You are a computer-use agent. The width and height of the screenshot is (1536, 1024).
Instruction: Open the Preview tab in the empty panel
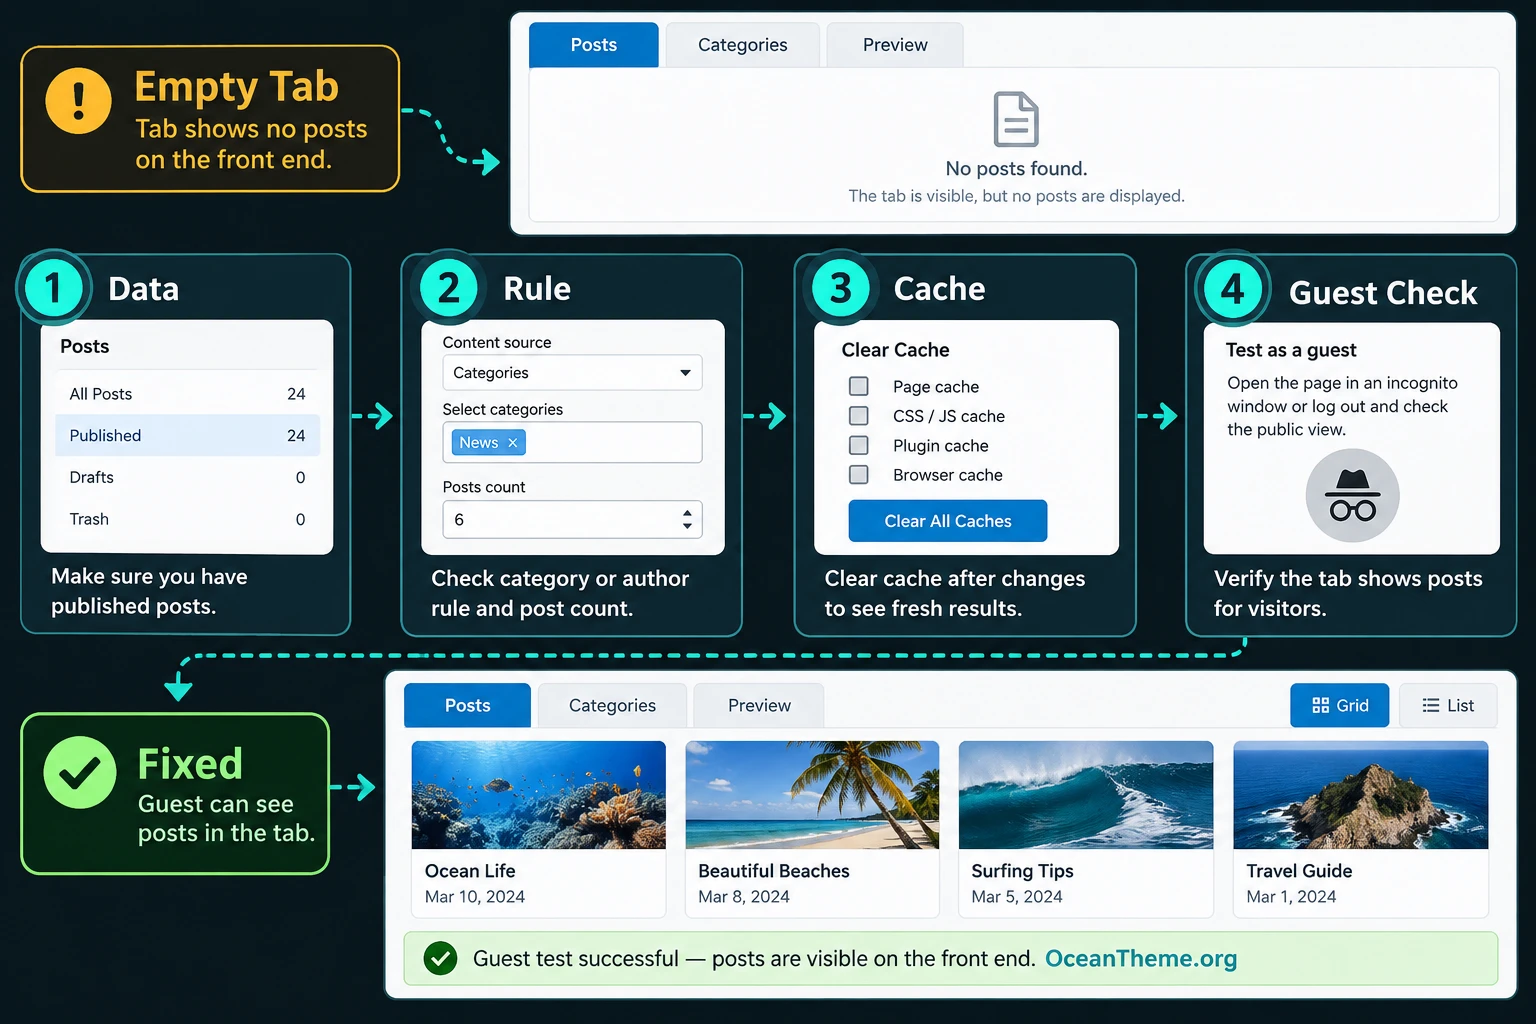pos(895,45)
